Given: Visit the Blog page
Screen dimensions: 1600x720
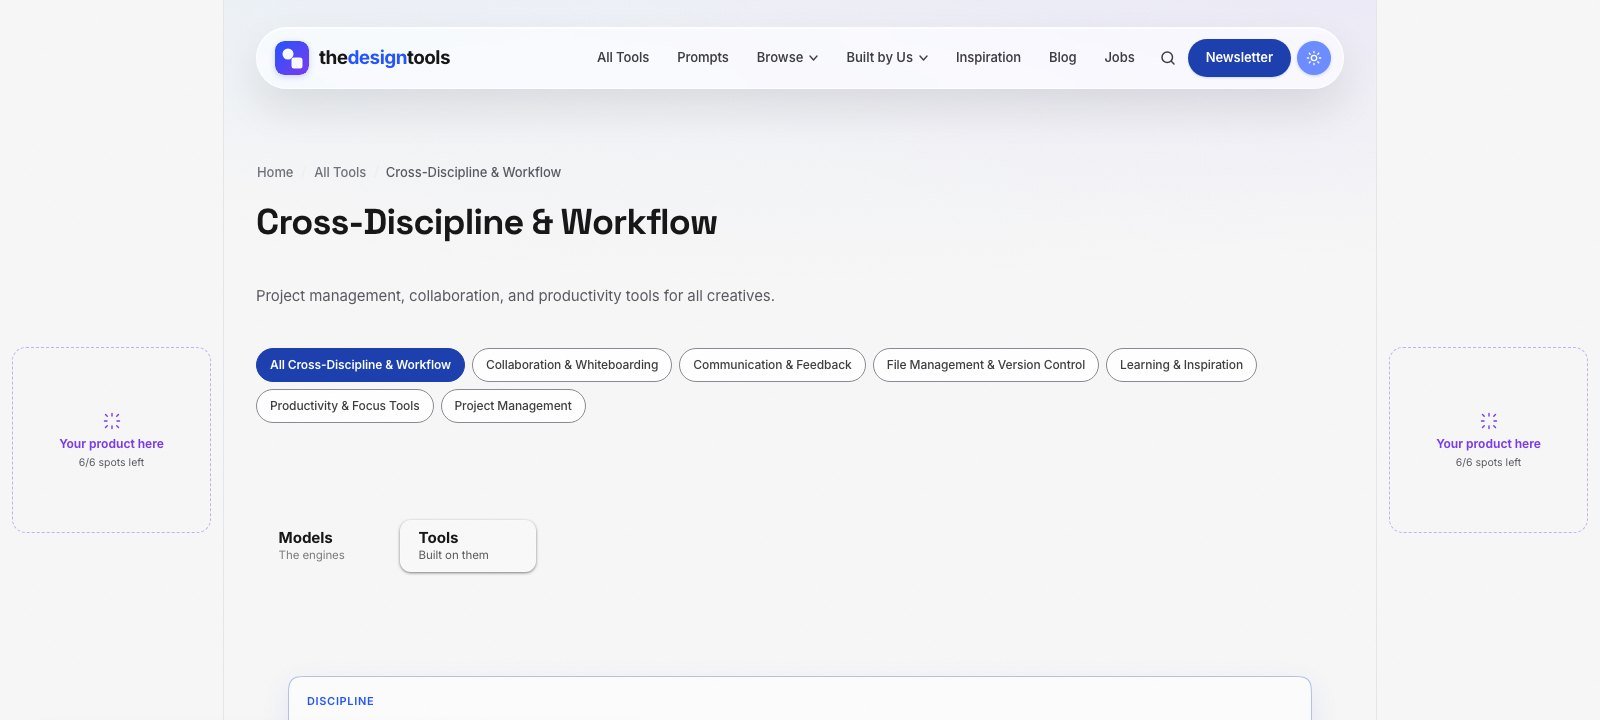Looking at the screenshot, I should [x=1062, y=58].
